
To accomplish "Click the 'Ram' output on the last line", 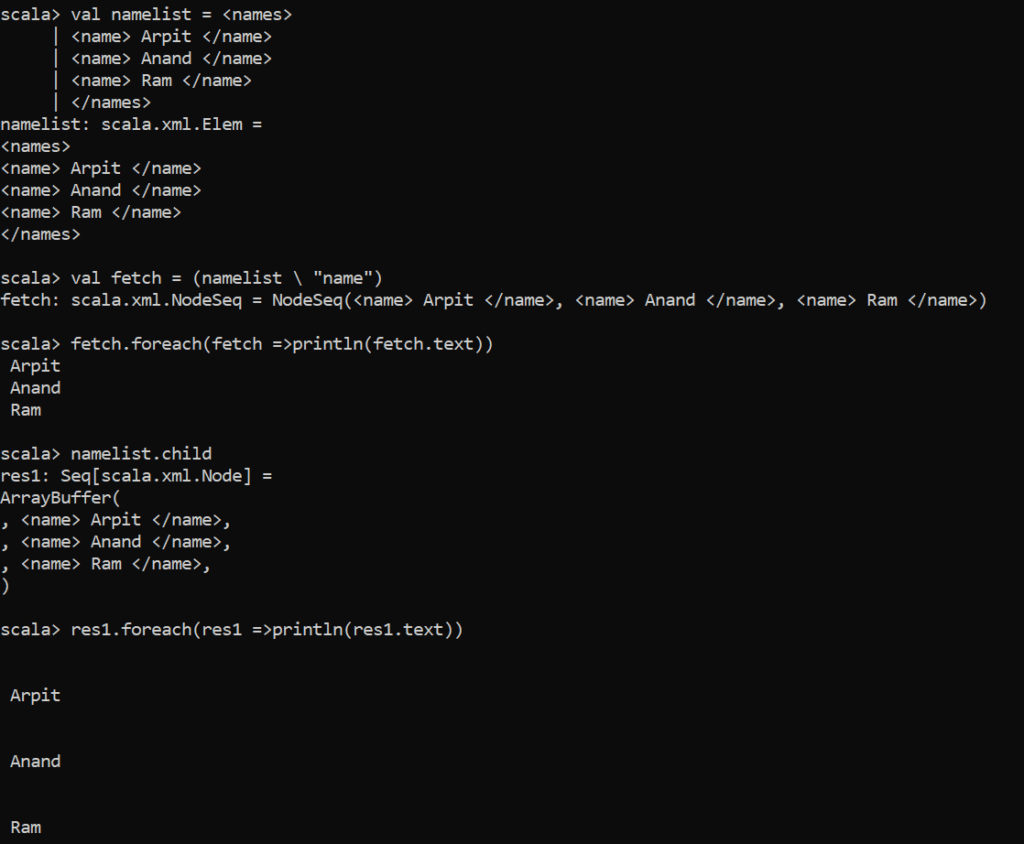I will pyautogui.click(x=26, y=828).
